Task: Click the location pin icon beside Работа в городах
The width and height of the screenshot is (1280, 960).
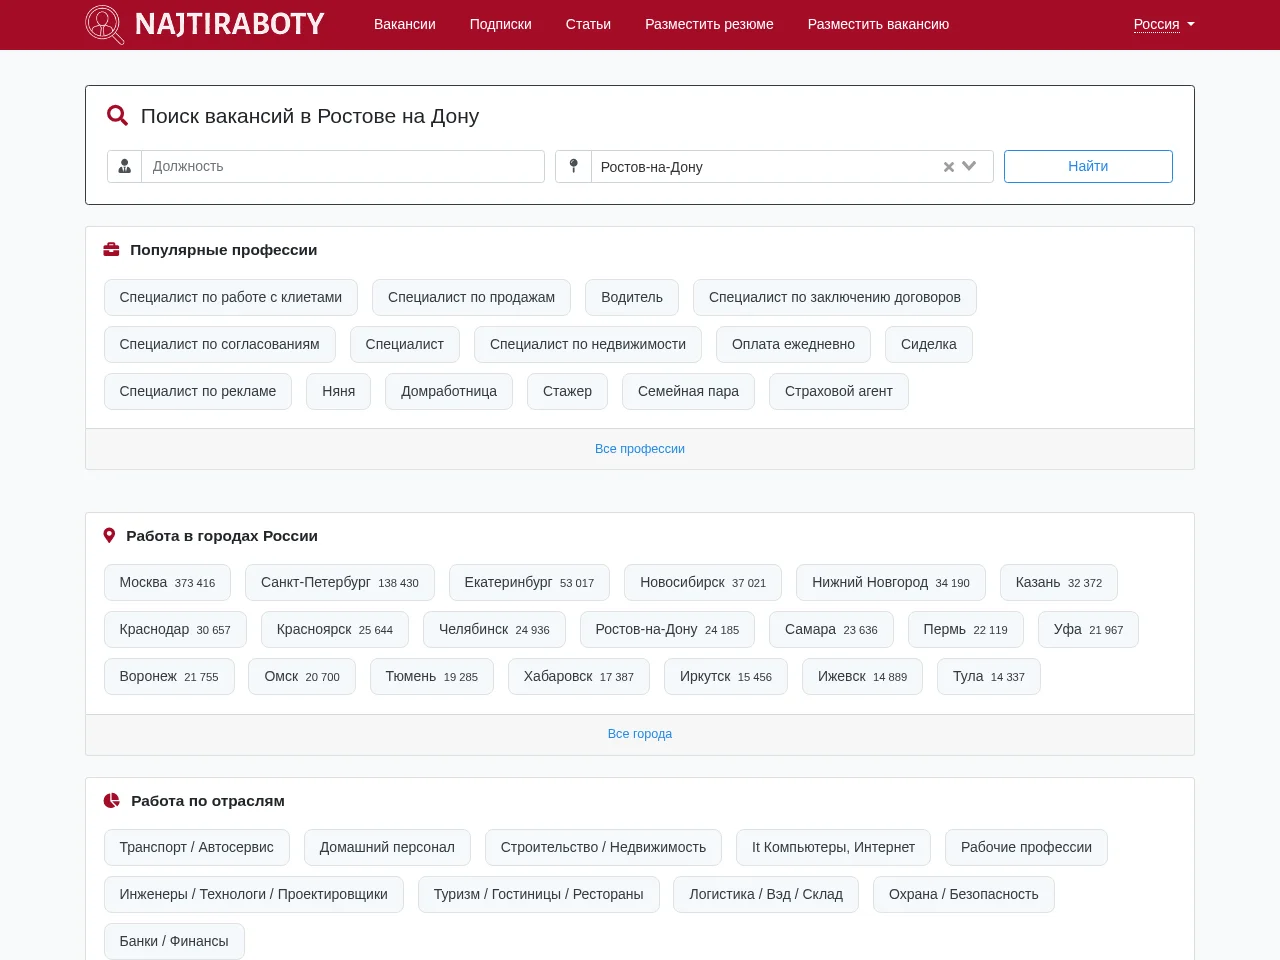Action: [110, 536]
